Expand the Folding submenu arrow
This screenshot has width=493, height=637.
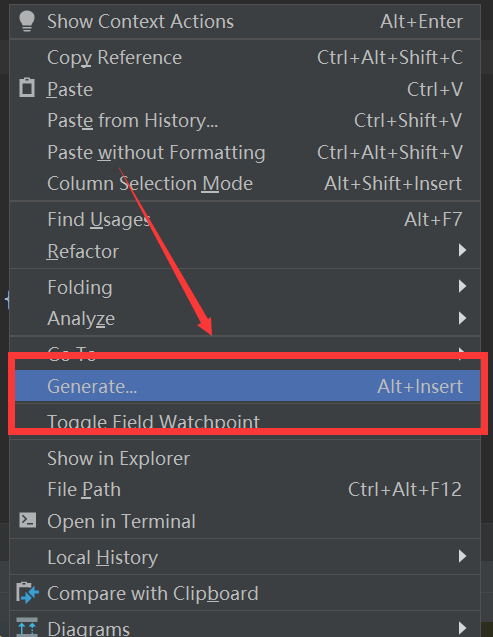point(462,286)
